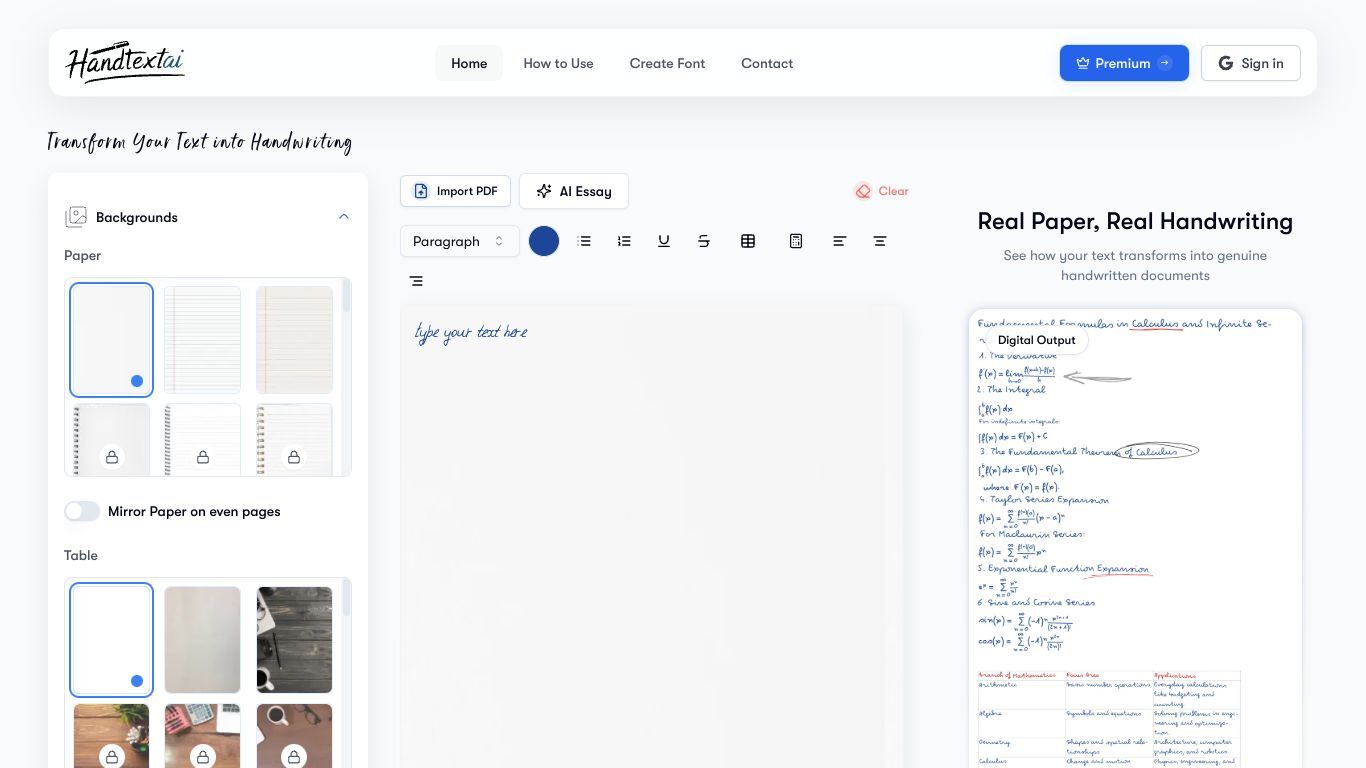1366x768 pixels.
Task: Click the handwritten calculus sample preview
Action: tap(1135, 538)
